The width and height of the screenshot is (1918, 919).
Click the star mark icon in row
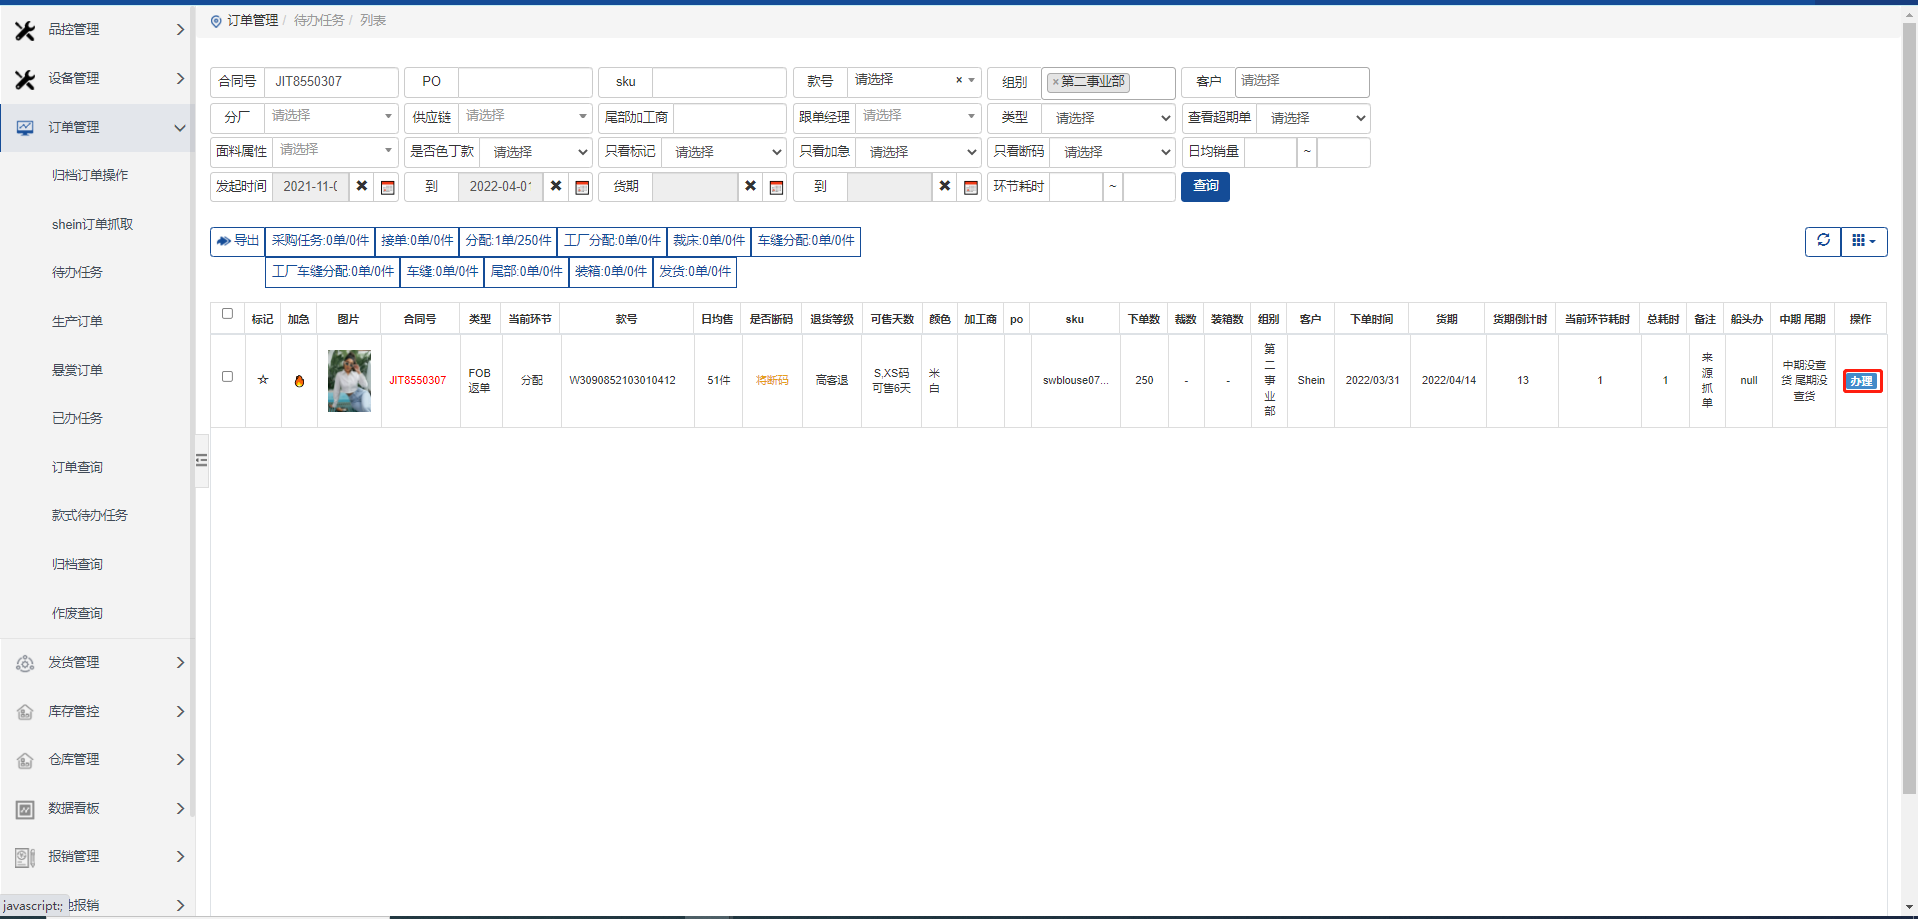tap(263, 380)
